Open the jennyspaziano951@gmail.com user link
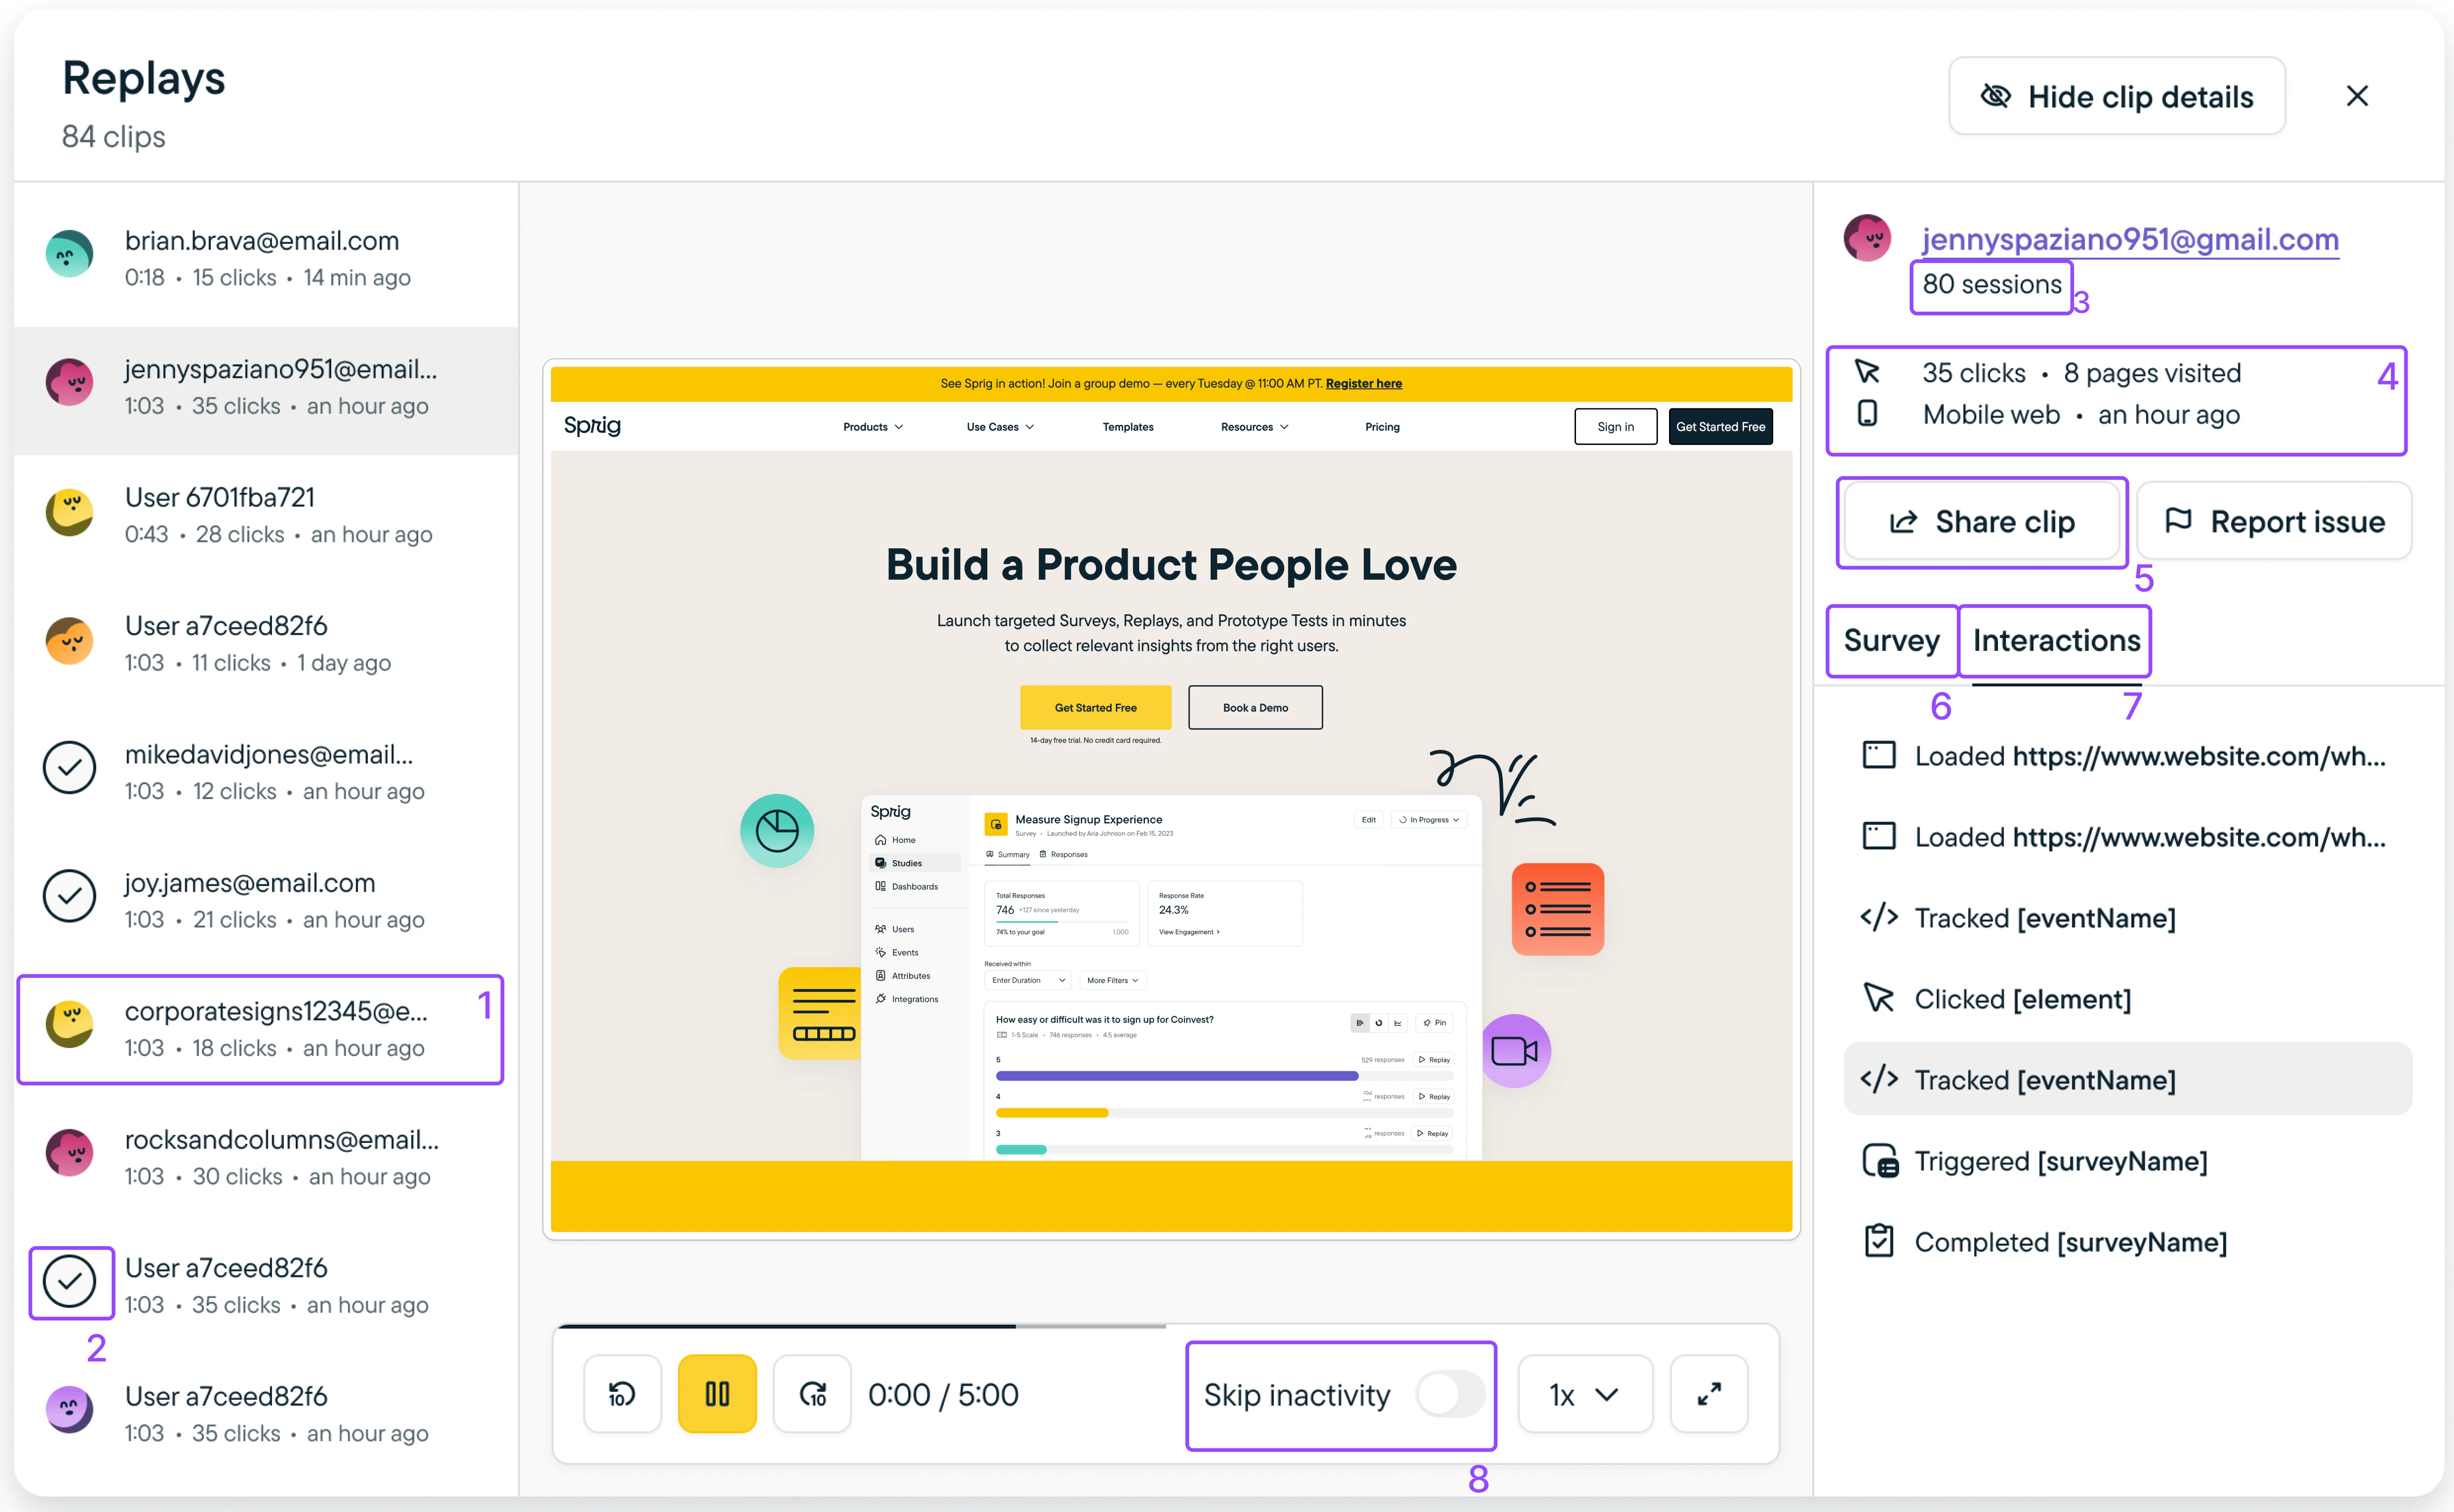2454x1512 pixels. click(2130, 240)
